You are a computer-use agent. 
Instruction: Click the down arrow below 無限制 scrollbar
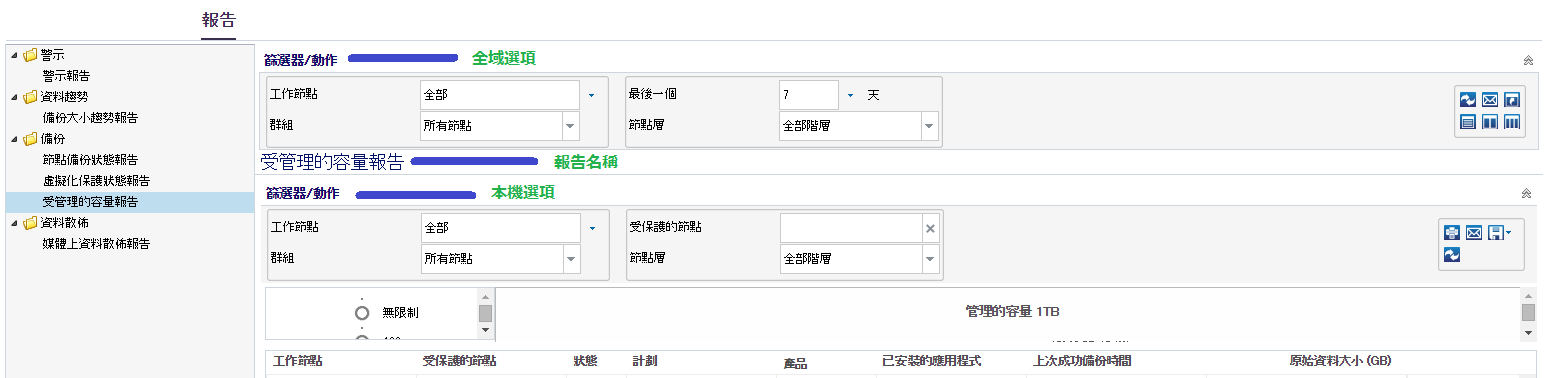coord(485,330)
